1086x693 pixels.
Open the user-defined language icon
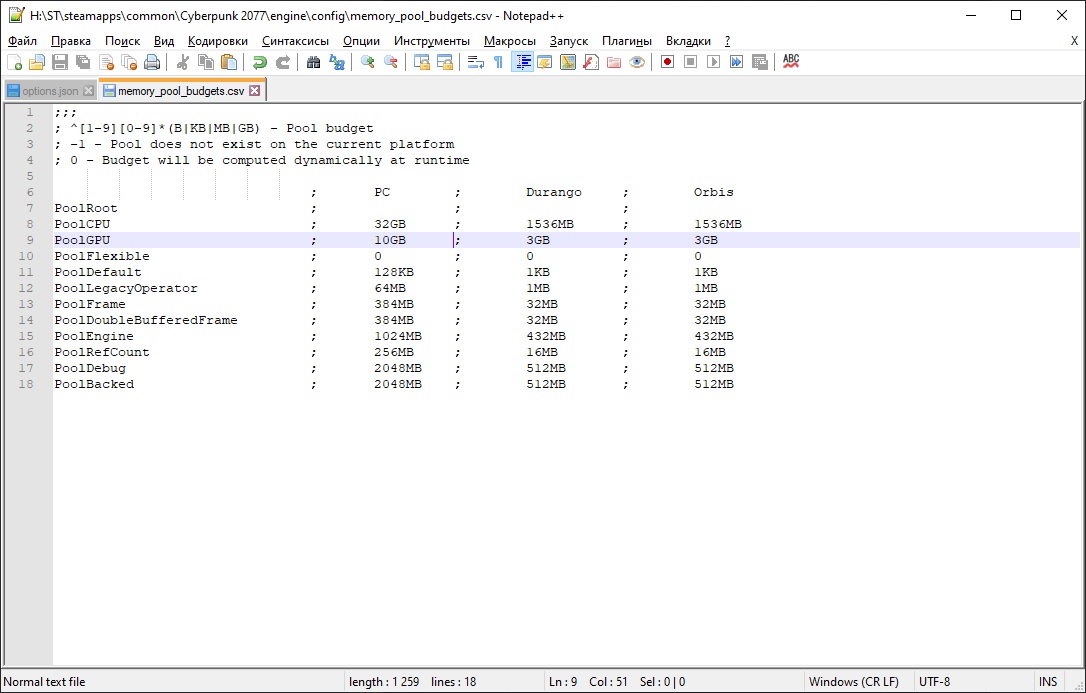pos(545,62)
